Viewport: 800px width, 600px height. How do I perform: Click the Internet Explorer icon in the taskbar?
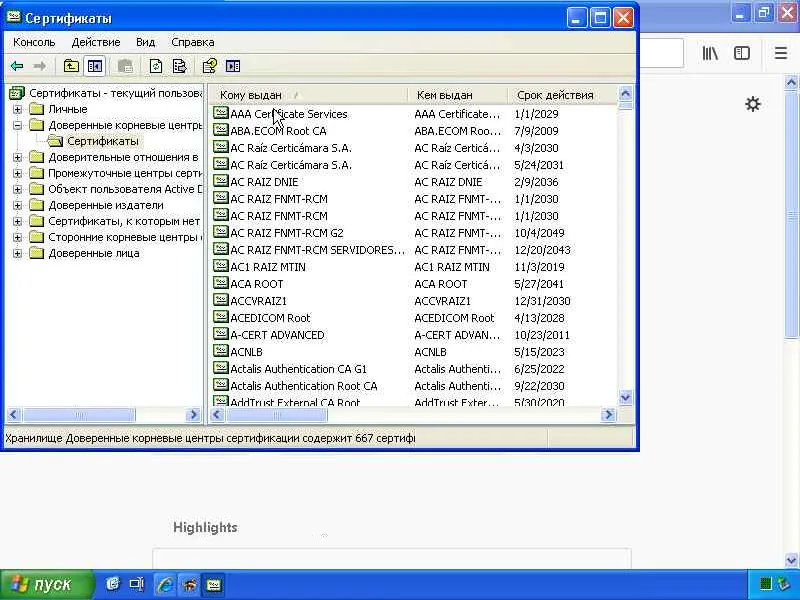pos(165,584)
